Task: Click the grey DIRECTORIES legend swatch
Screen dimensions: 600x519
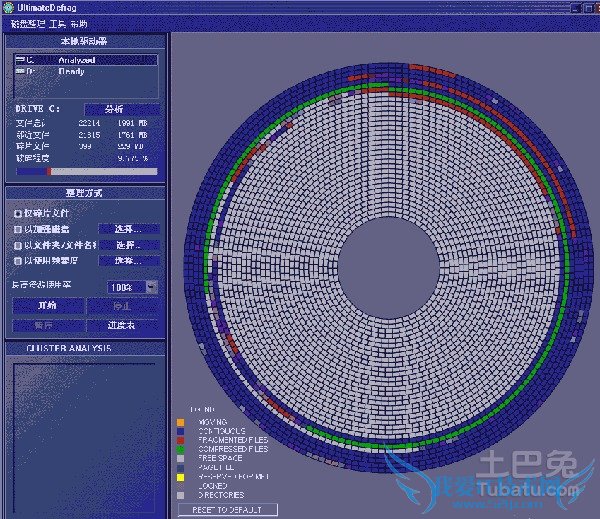Action: click(x=181, y=495)
